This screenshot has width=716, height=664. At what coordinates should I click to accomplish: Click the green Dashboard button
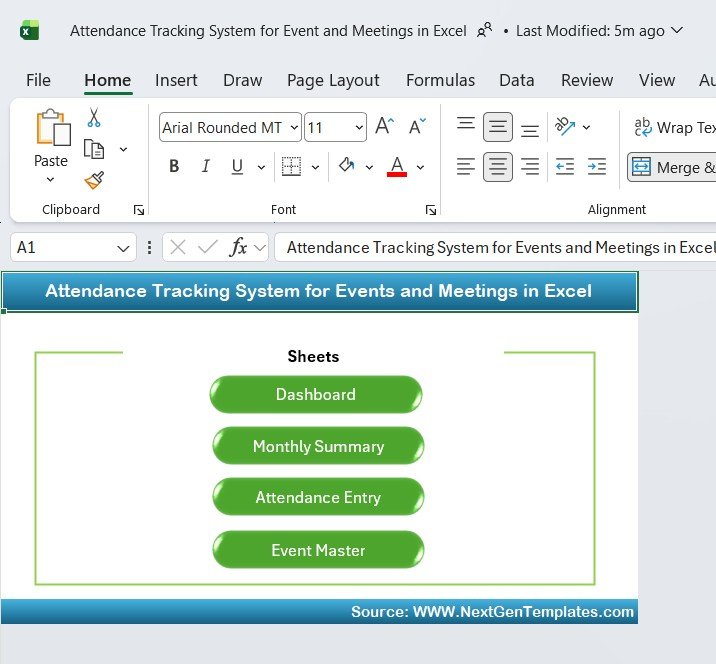[x=316, y=394]
